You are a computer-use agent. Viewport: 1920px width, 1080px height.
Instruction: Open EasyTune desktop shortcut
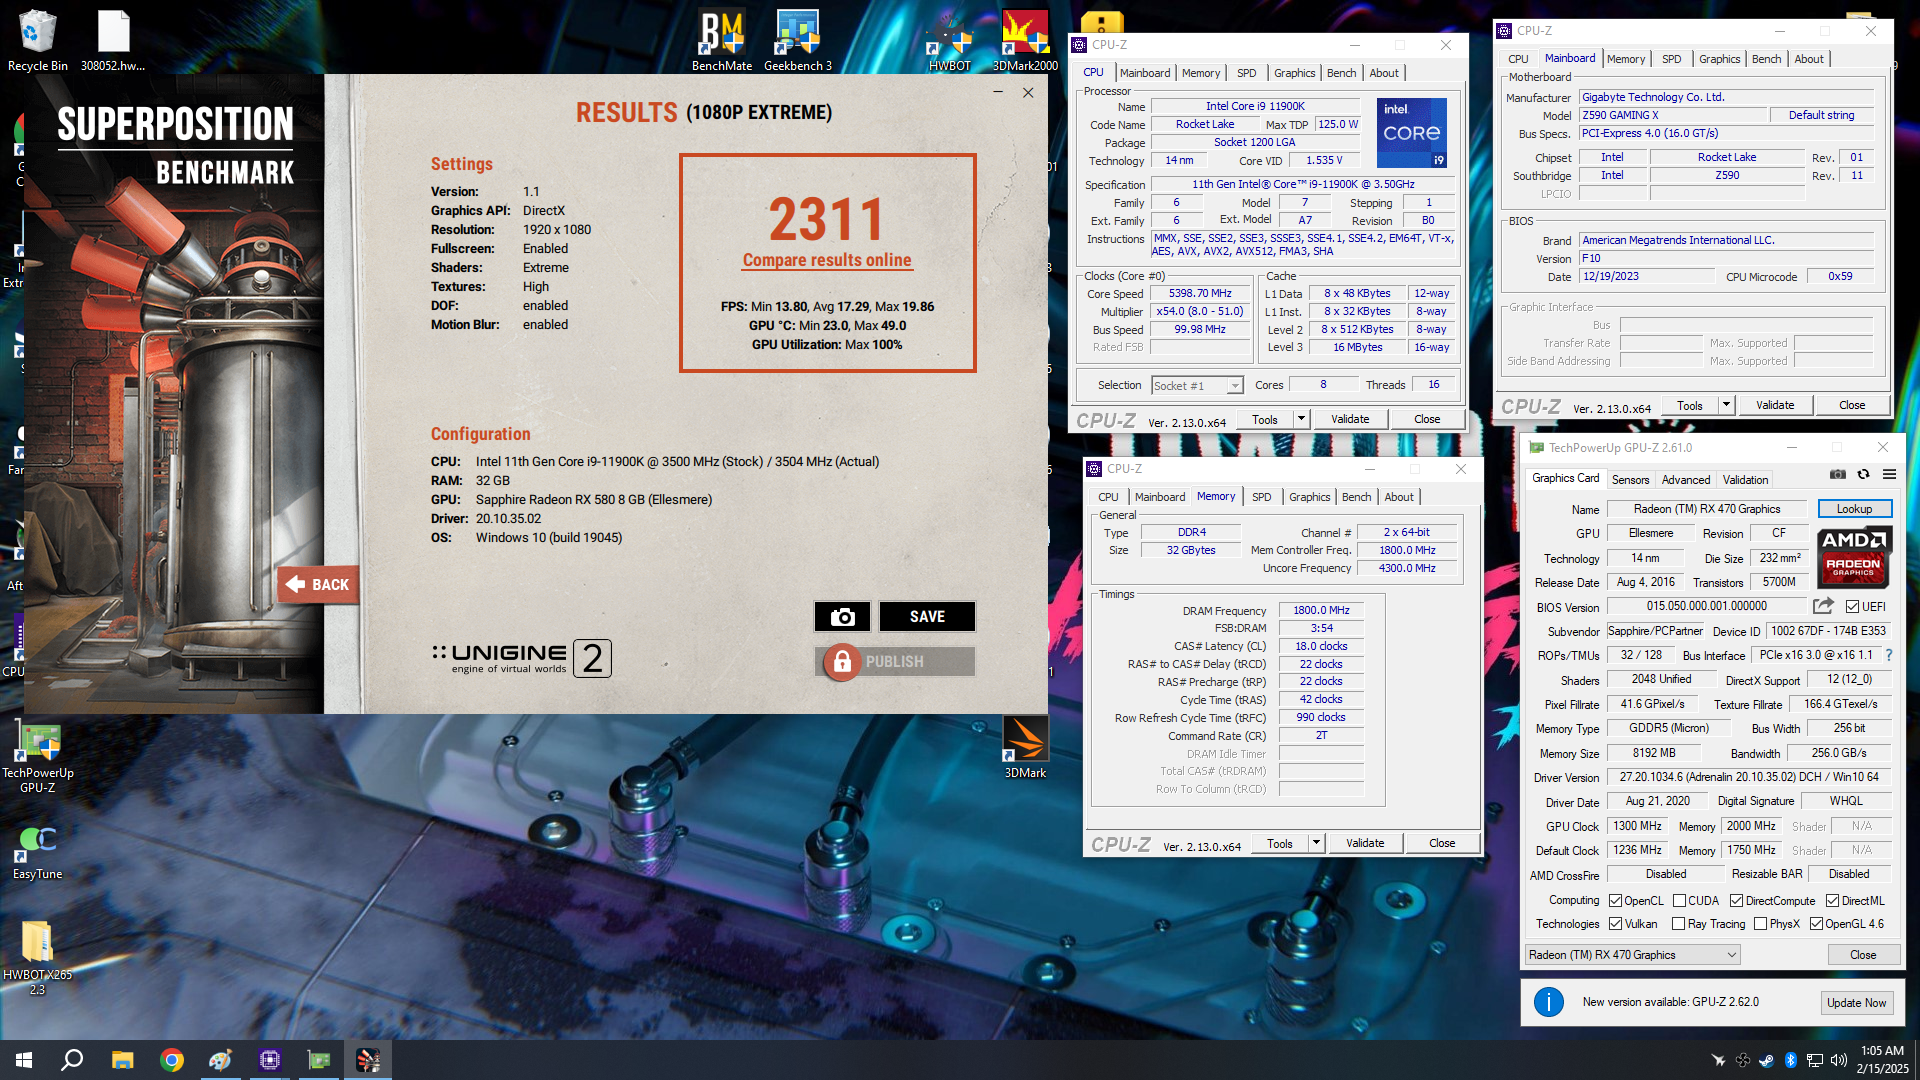point(38,853)
